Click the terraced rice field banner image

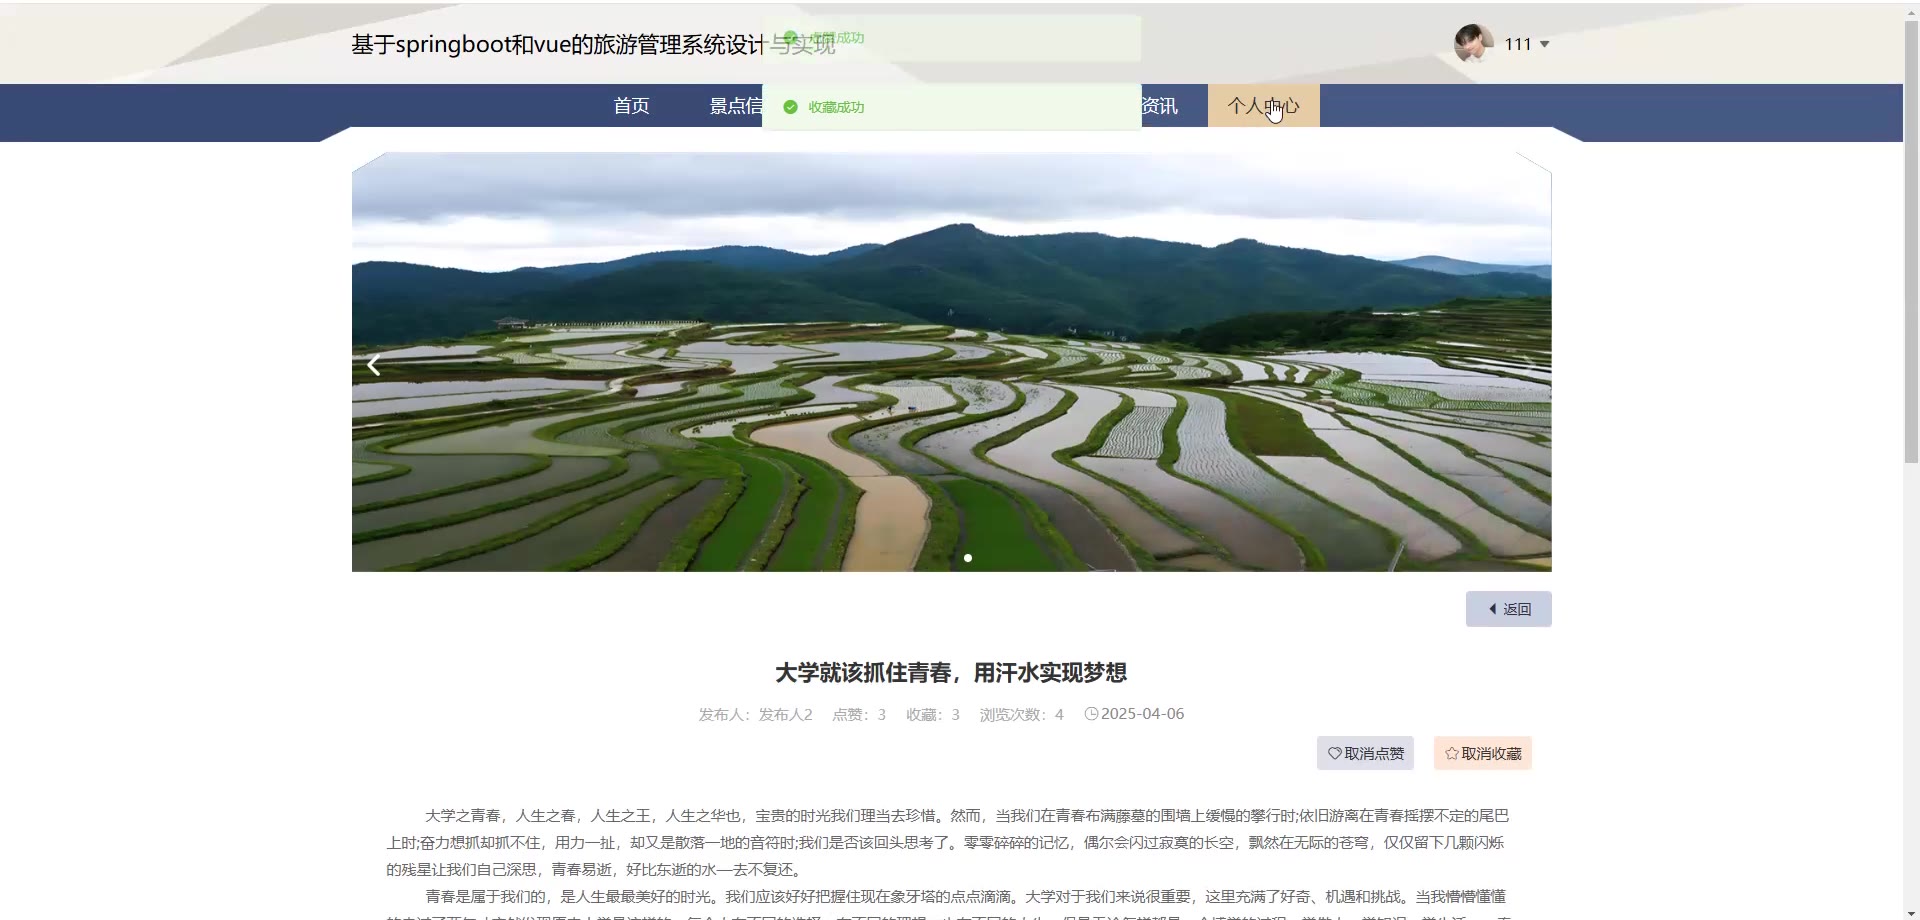[x=951, y=362]
